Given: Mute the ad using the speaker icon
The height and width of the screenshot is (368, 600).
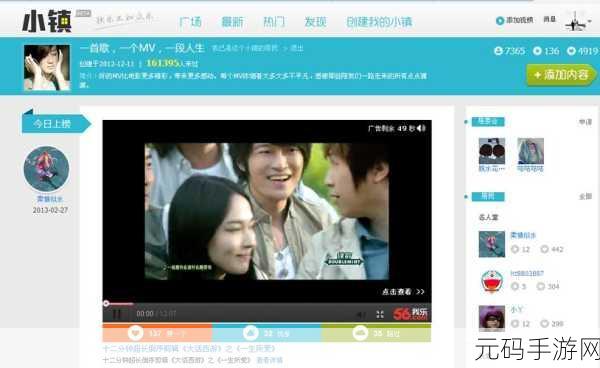Looking at the screenshot, I should pyautogui.click(x=421, y=128).
